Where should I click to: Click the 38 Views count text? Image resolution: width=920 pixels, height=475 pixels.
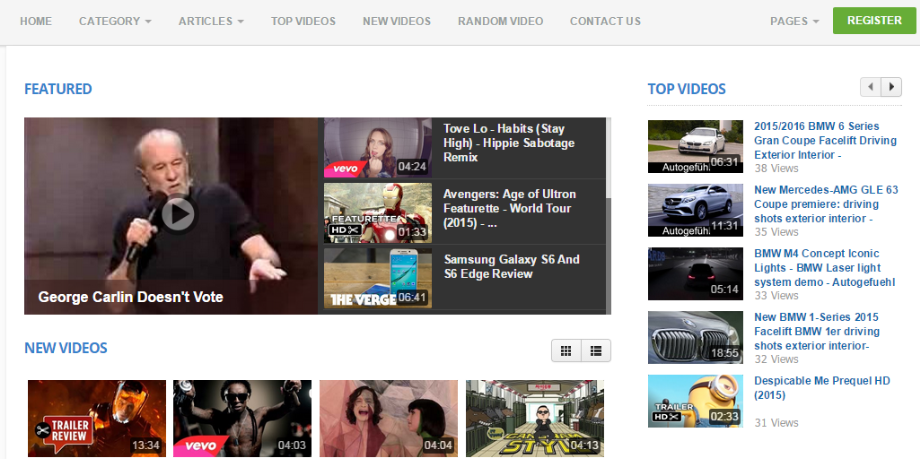pos(776,168)
